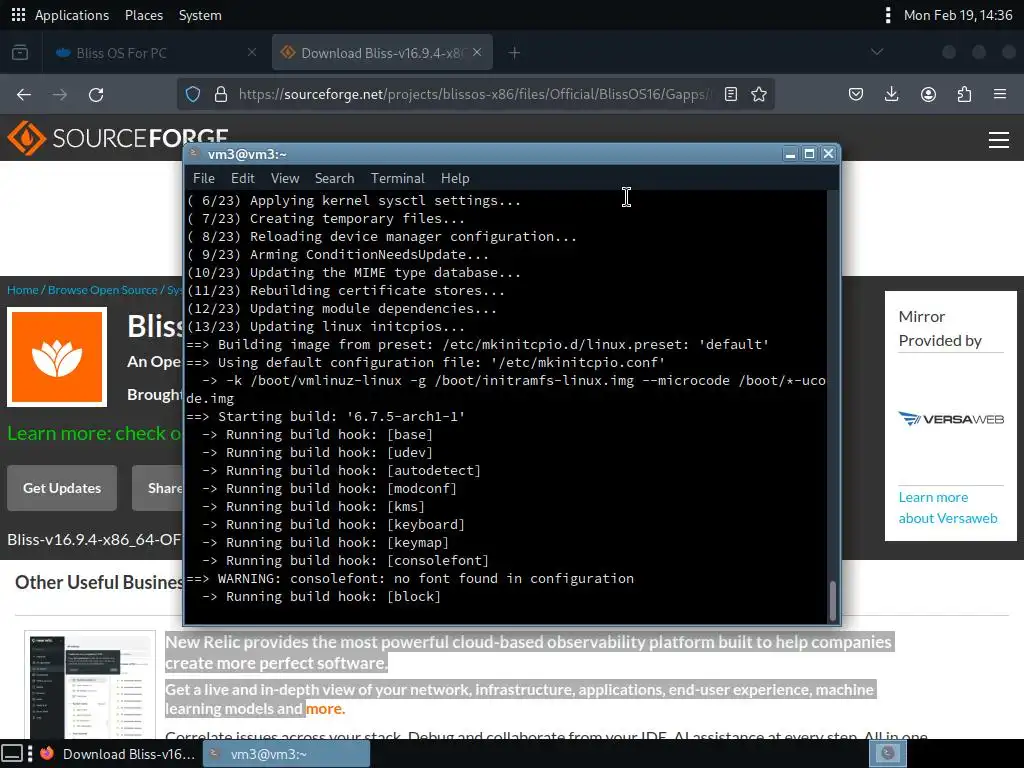
Task: Click the forward navigation arrow
Action: 60,95
